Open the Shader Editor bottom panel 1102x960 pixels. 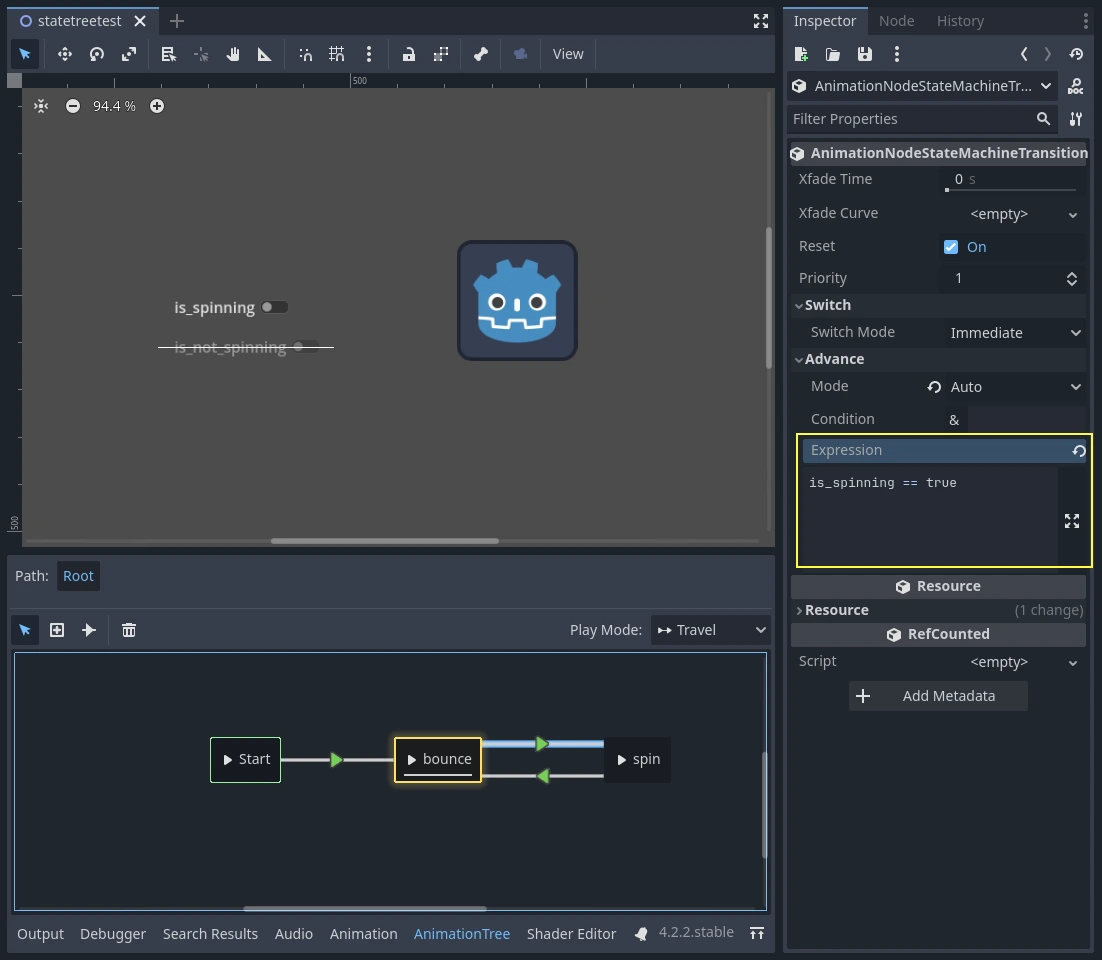571,933
